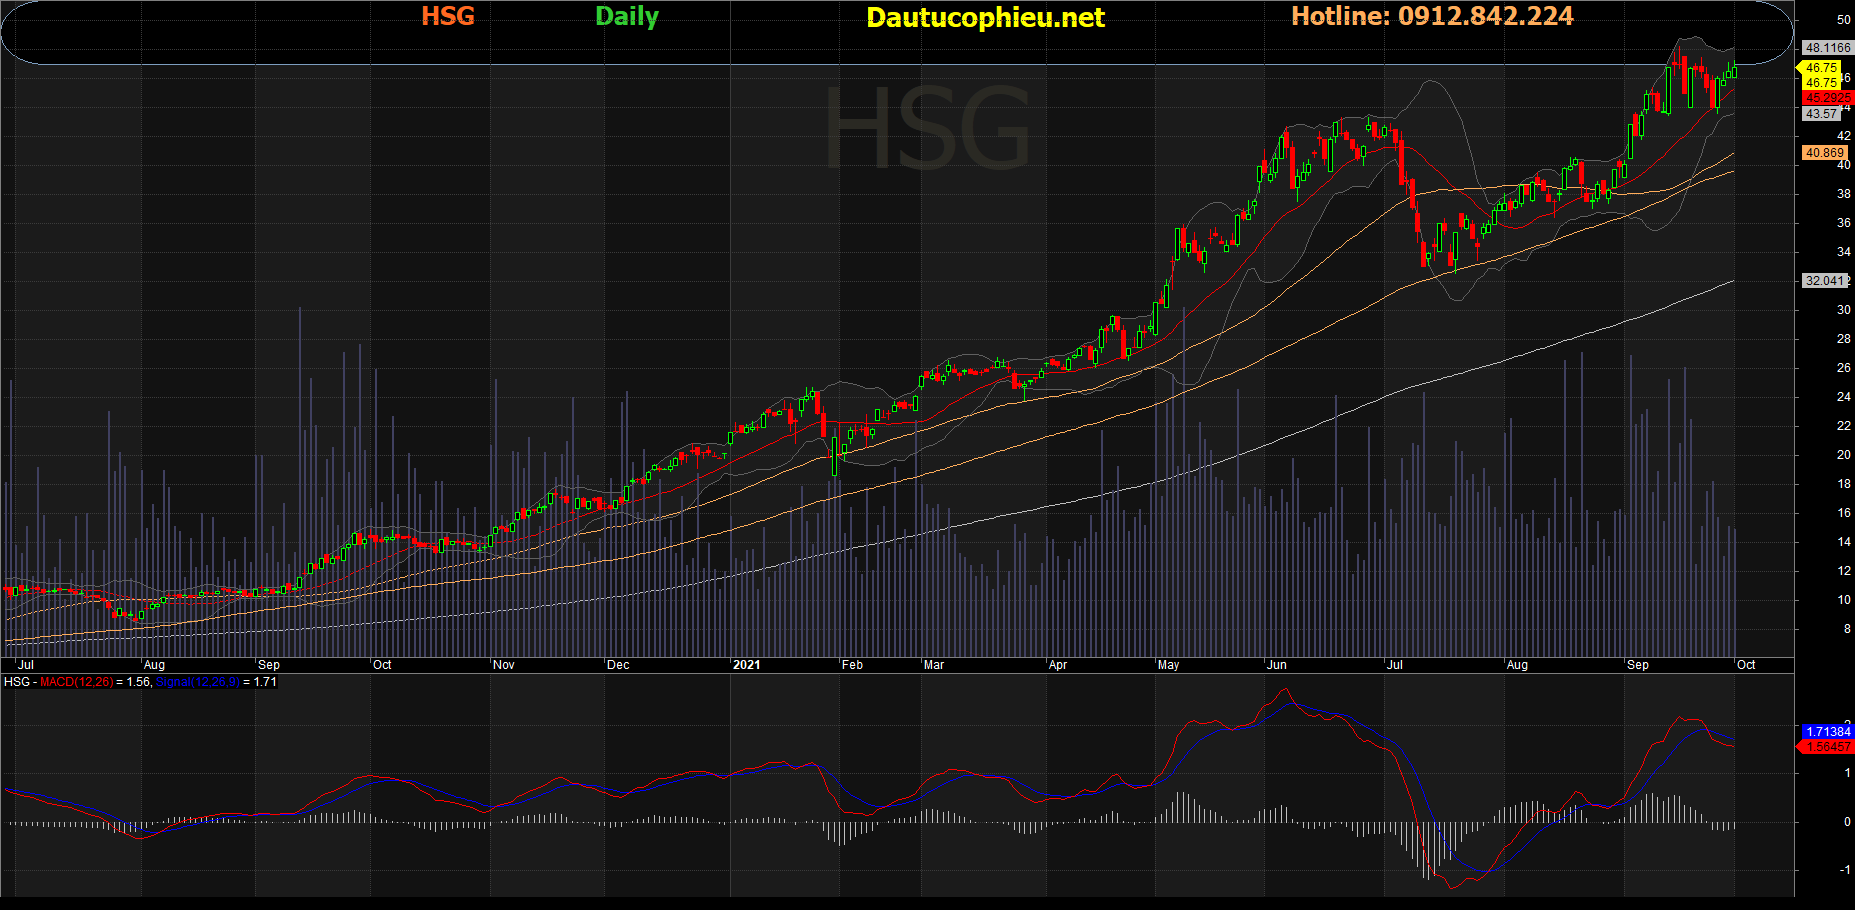Click the red 45.2925 price tag
Image resolution: width=1855 pixels, height=910 pixels.
click(x=1826, y=98)
